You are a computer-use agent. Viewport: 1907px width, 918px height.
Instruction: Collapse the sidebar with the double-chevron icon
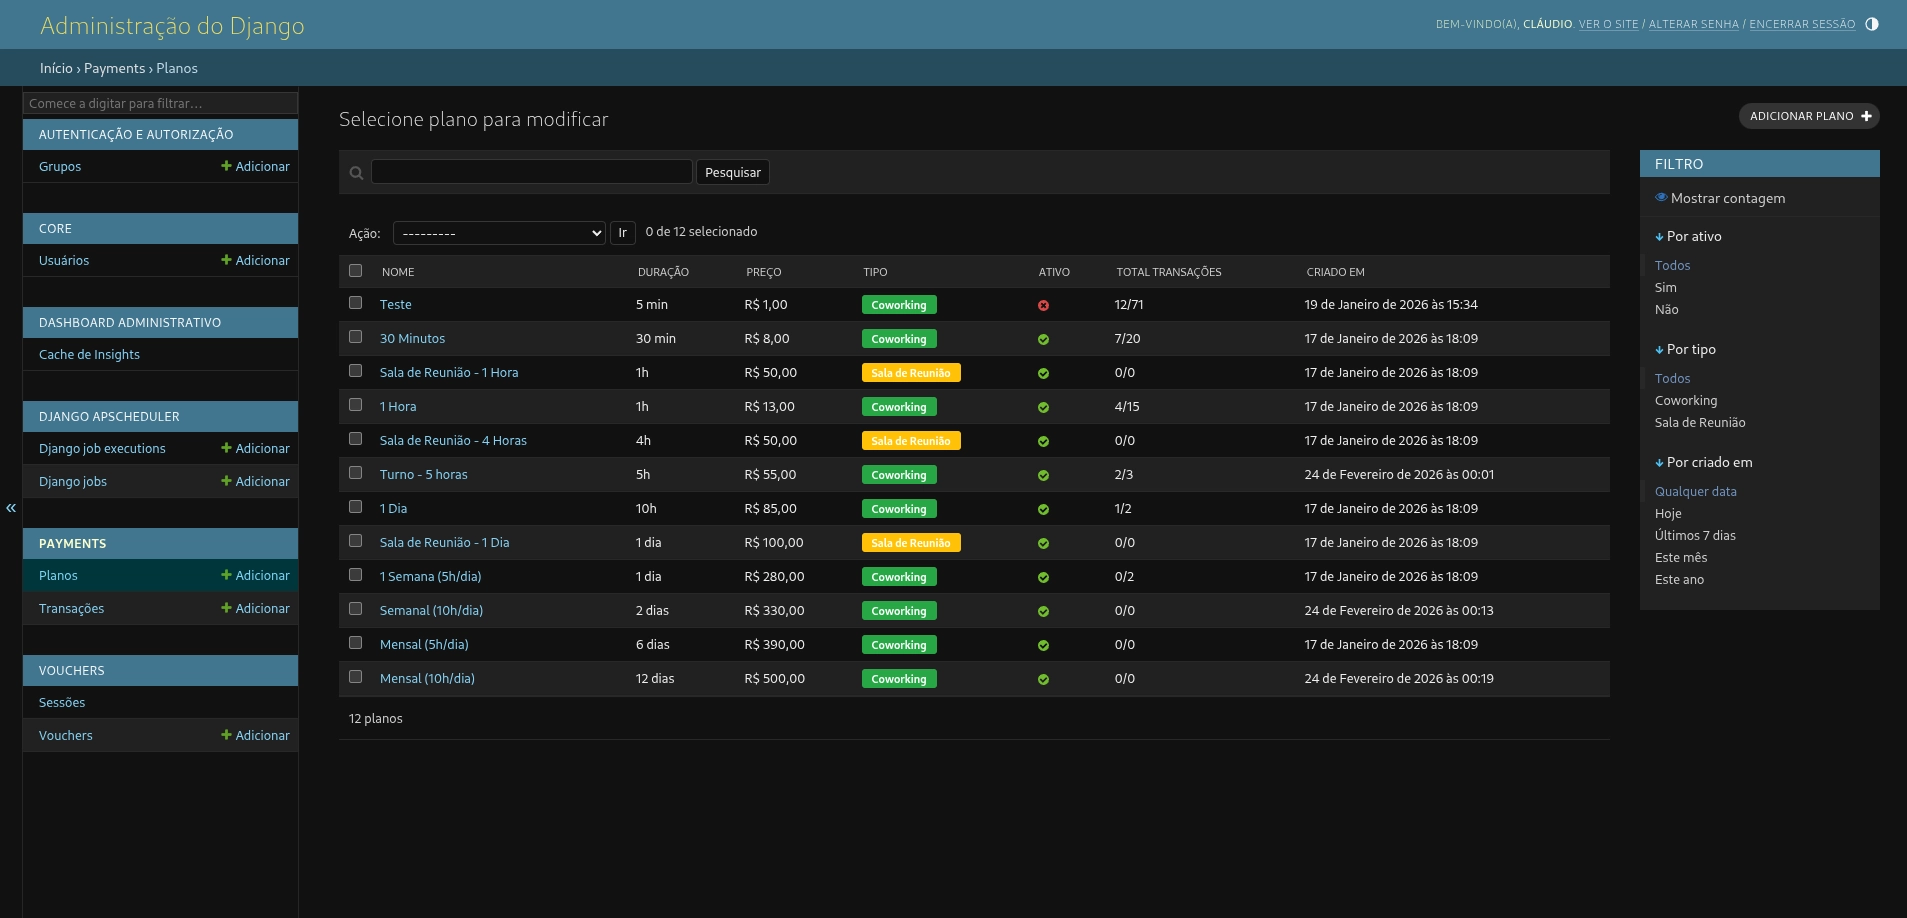(x=11, y=508)
